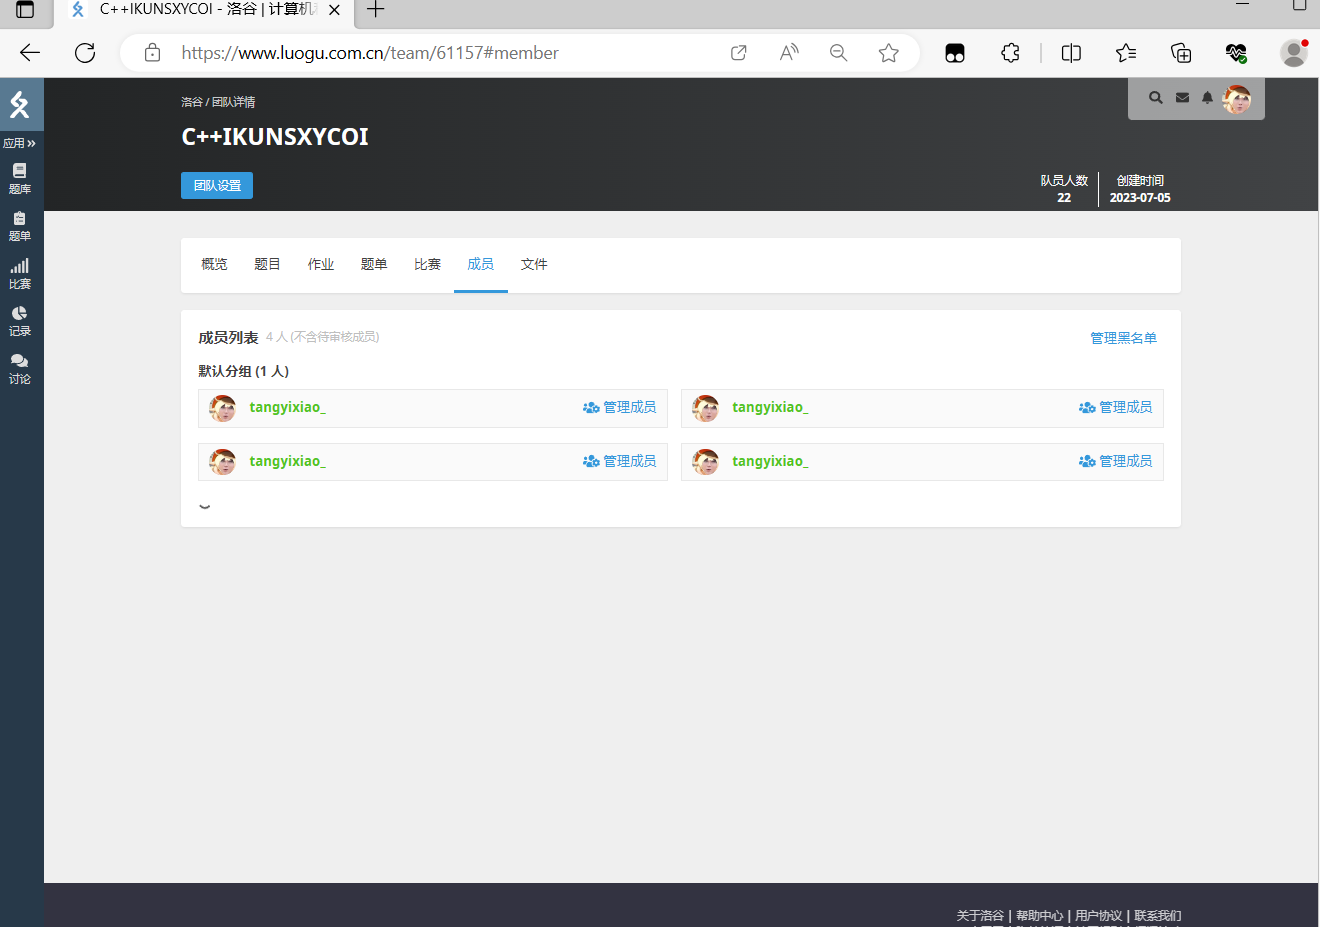Click the 队员人数 22 statistic
1320x927 pixels.
coord(1064,189)
